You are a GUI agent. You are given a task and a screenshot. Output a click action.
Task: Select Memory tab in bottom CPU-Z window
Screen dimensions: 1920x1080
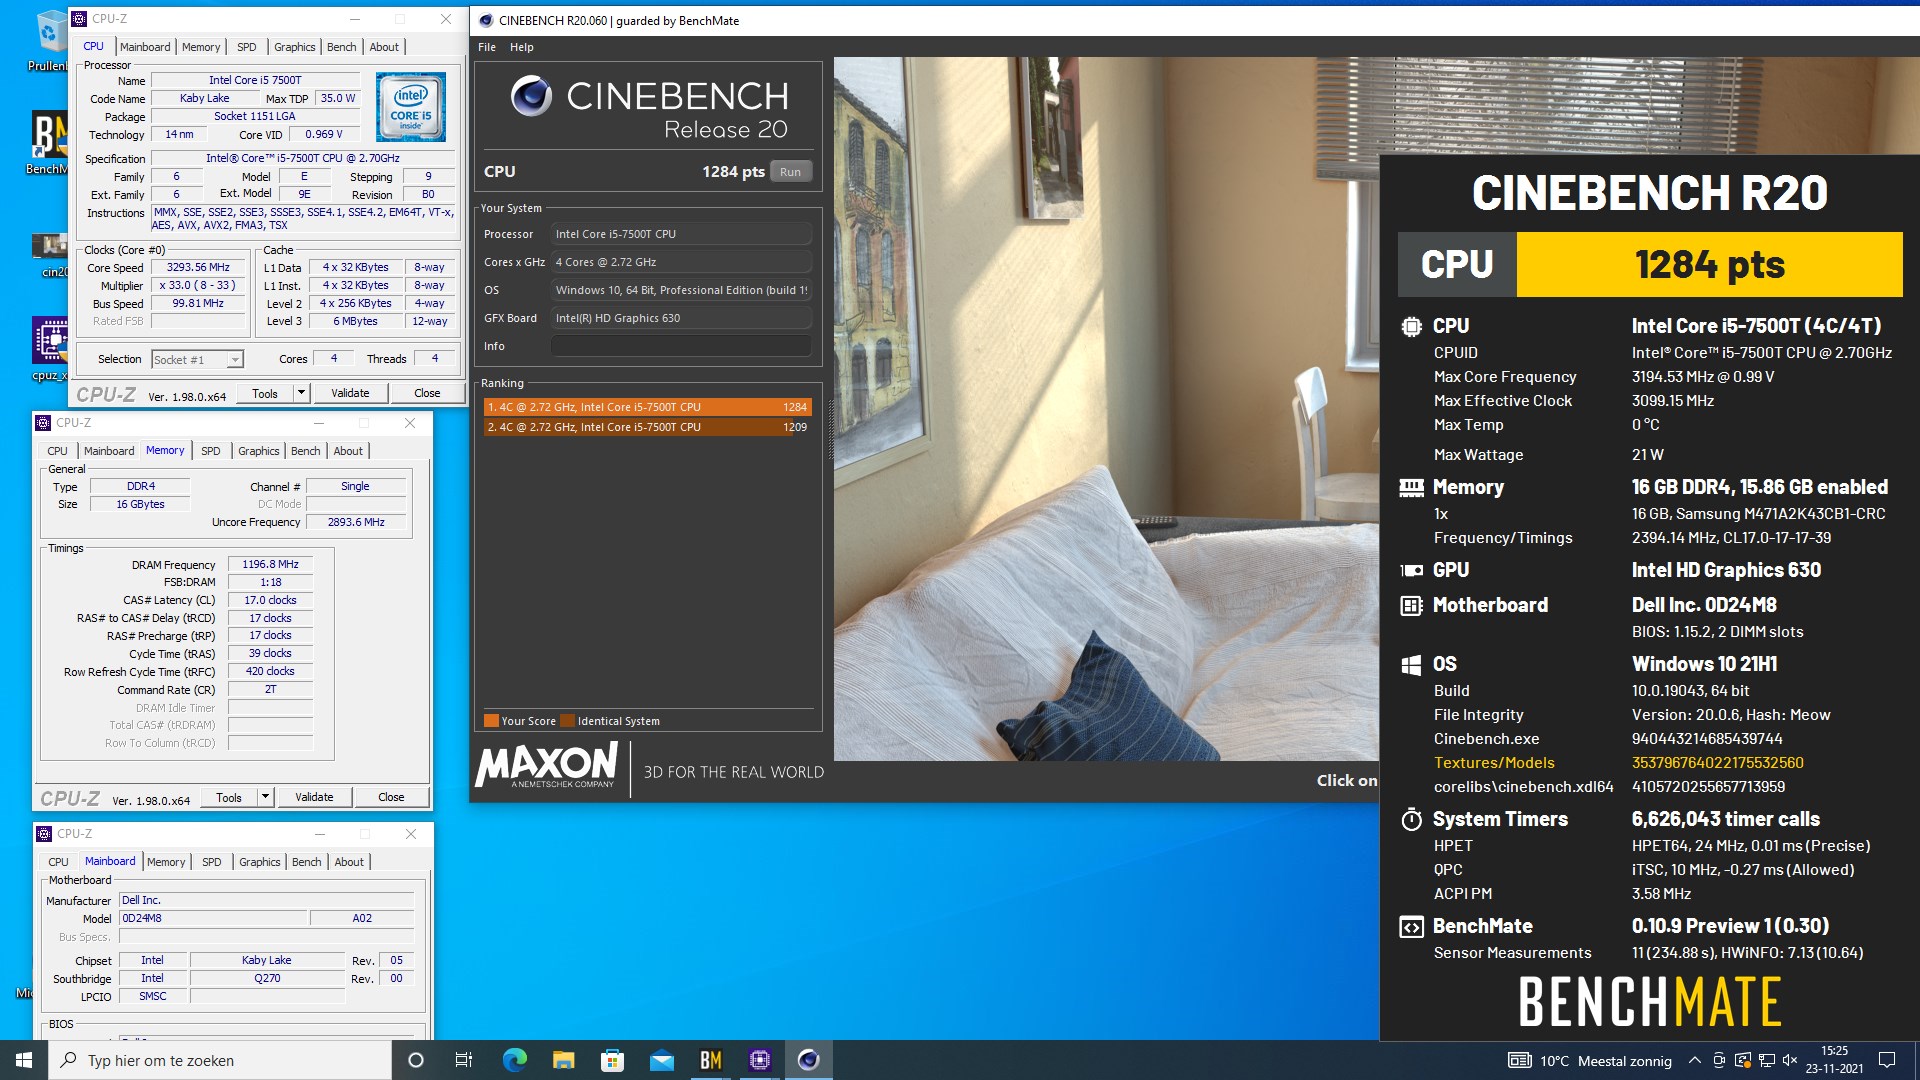pyautogui.click(x=166, y=862)
